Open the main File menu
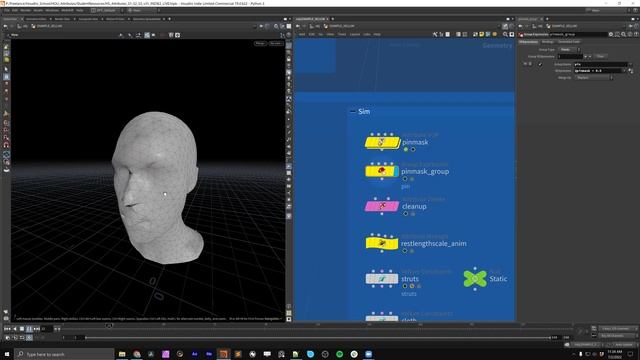 (7, 10)
